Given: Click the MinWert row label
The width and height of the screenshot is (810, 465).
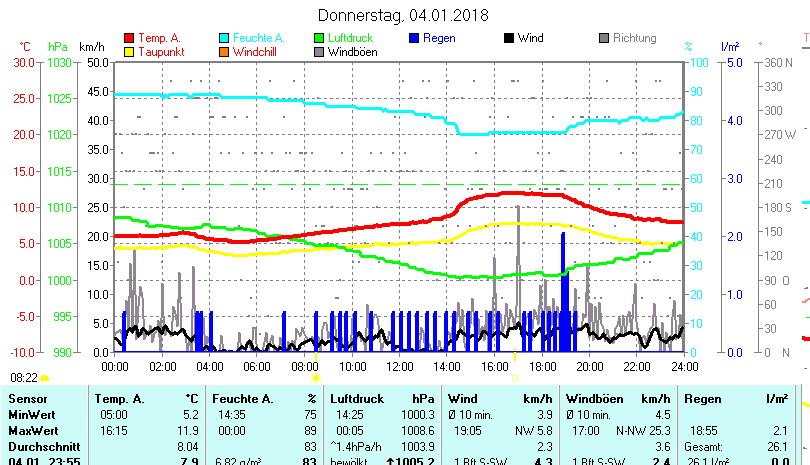Looking at the screenshot, I should coord(31,414).
